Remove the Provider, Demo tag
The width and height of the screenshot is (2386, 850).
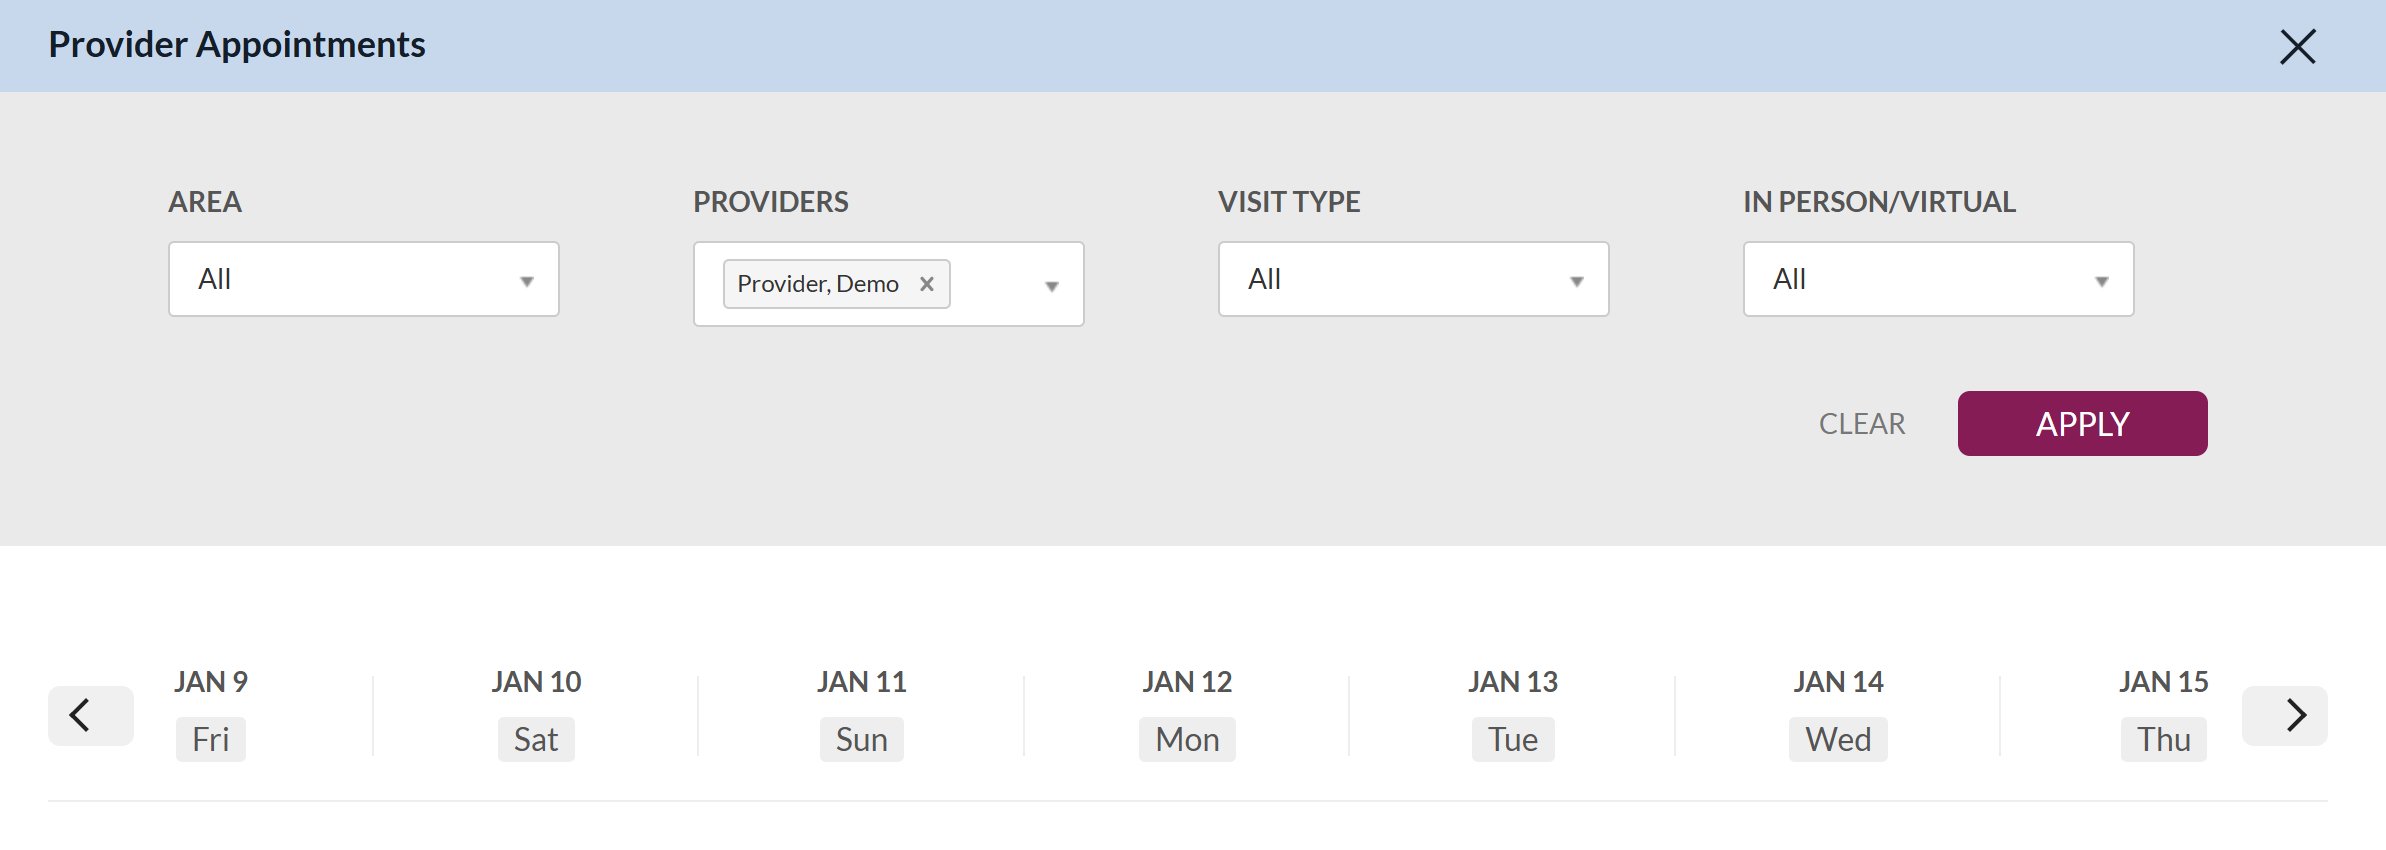coord(927,284)
